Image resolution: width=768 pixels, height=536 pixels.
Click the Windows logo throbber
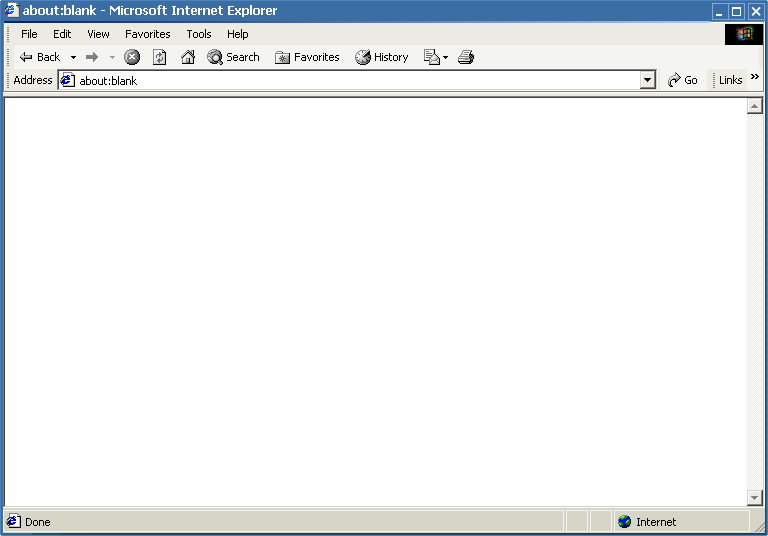coord(744,34)
